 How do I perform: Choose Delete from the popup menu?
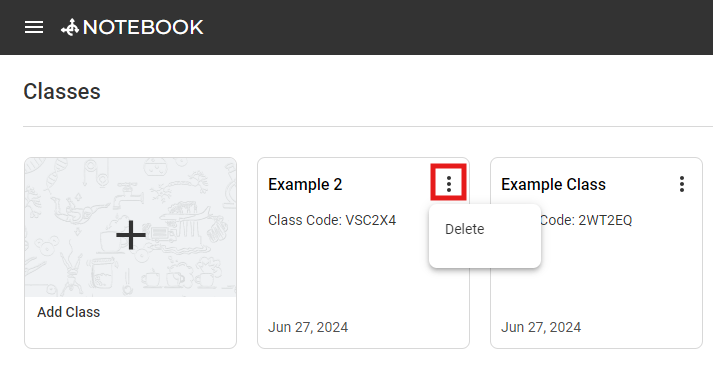[464, 229]
